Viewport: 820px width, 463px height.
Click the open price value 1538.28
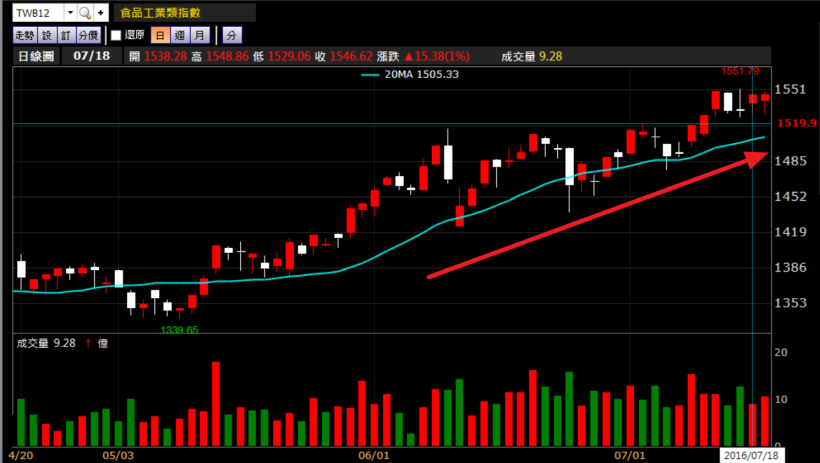coord(165,56)
